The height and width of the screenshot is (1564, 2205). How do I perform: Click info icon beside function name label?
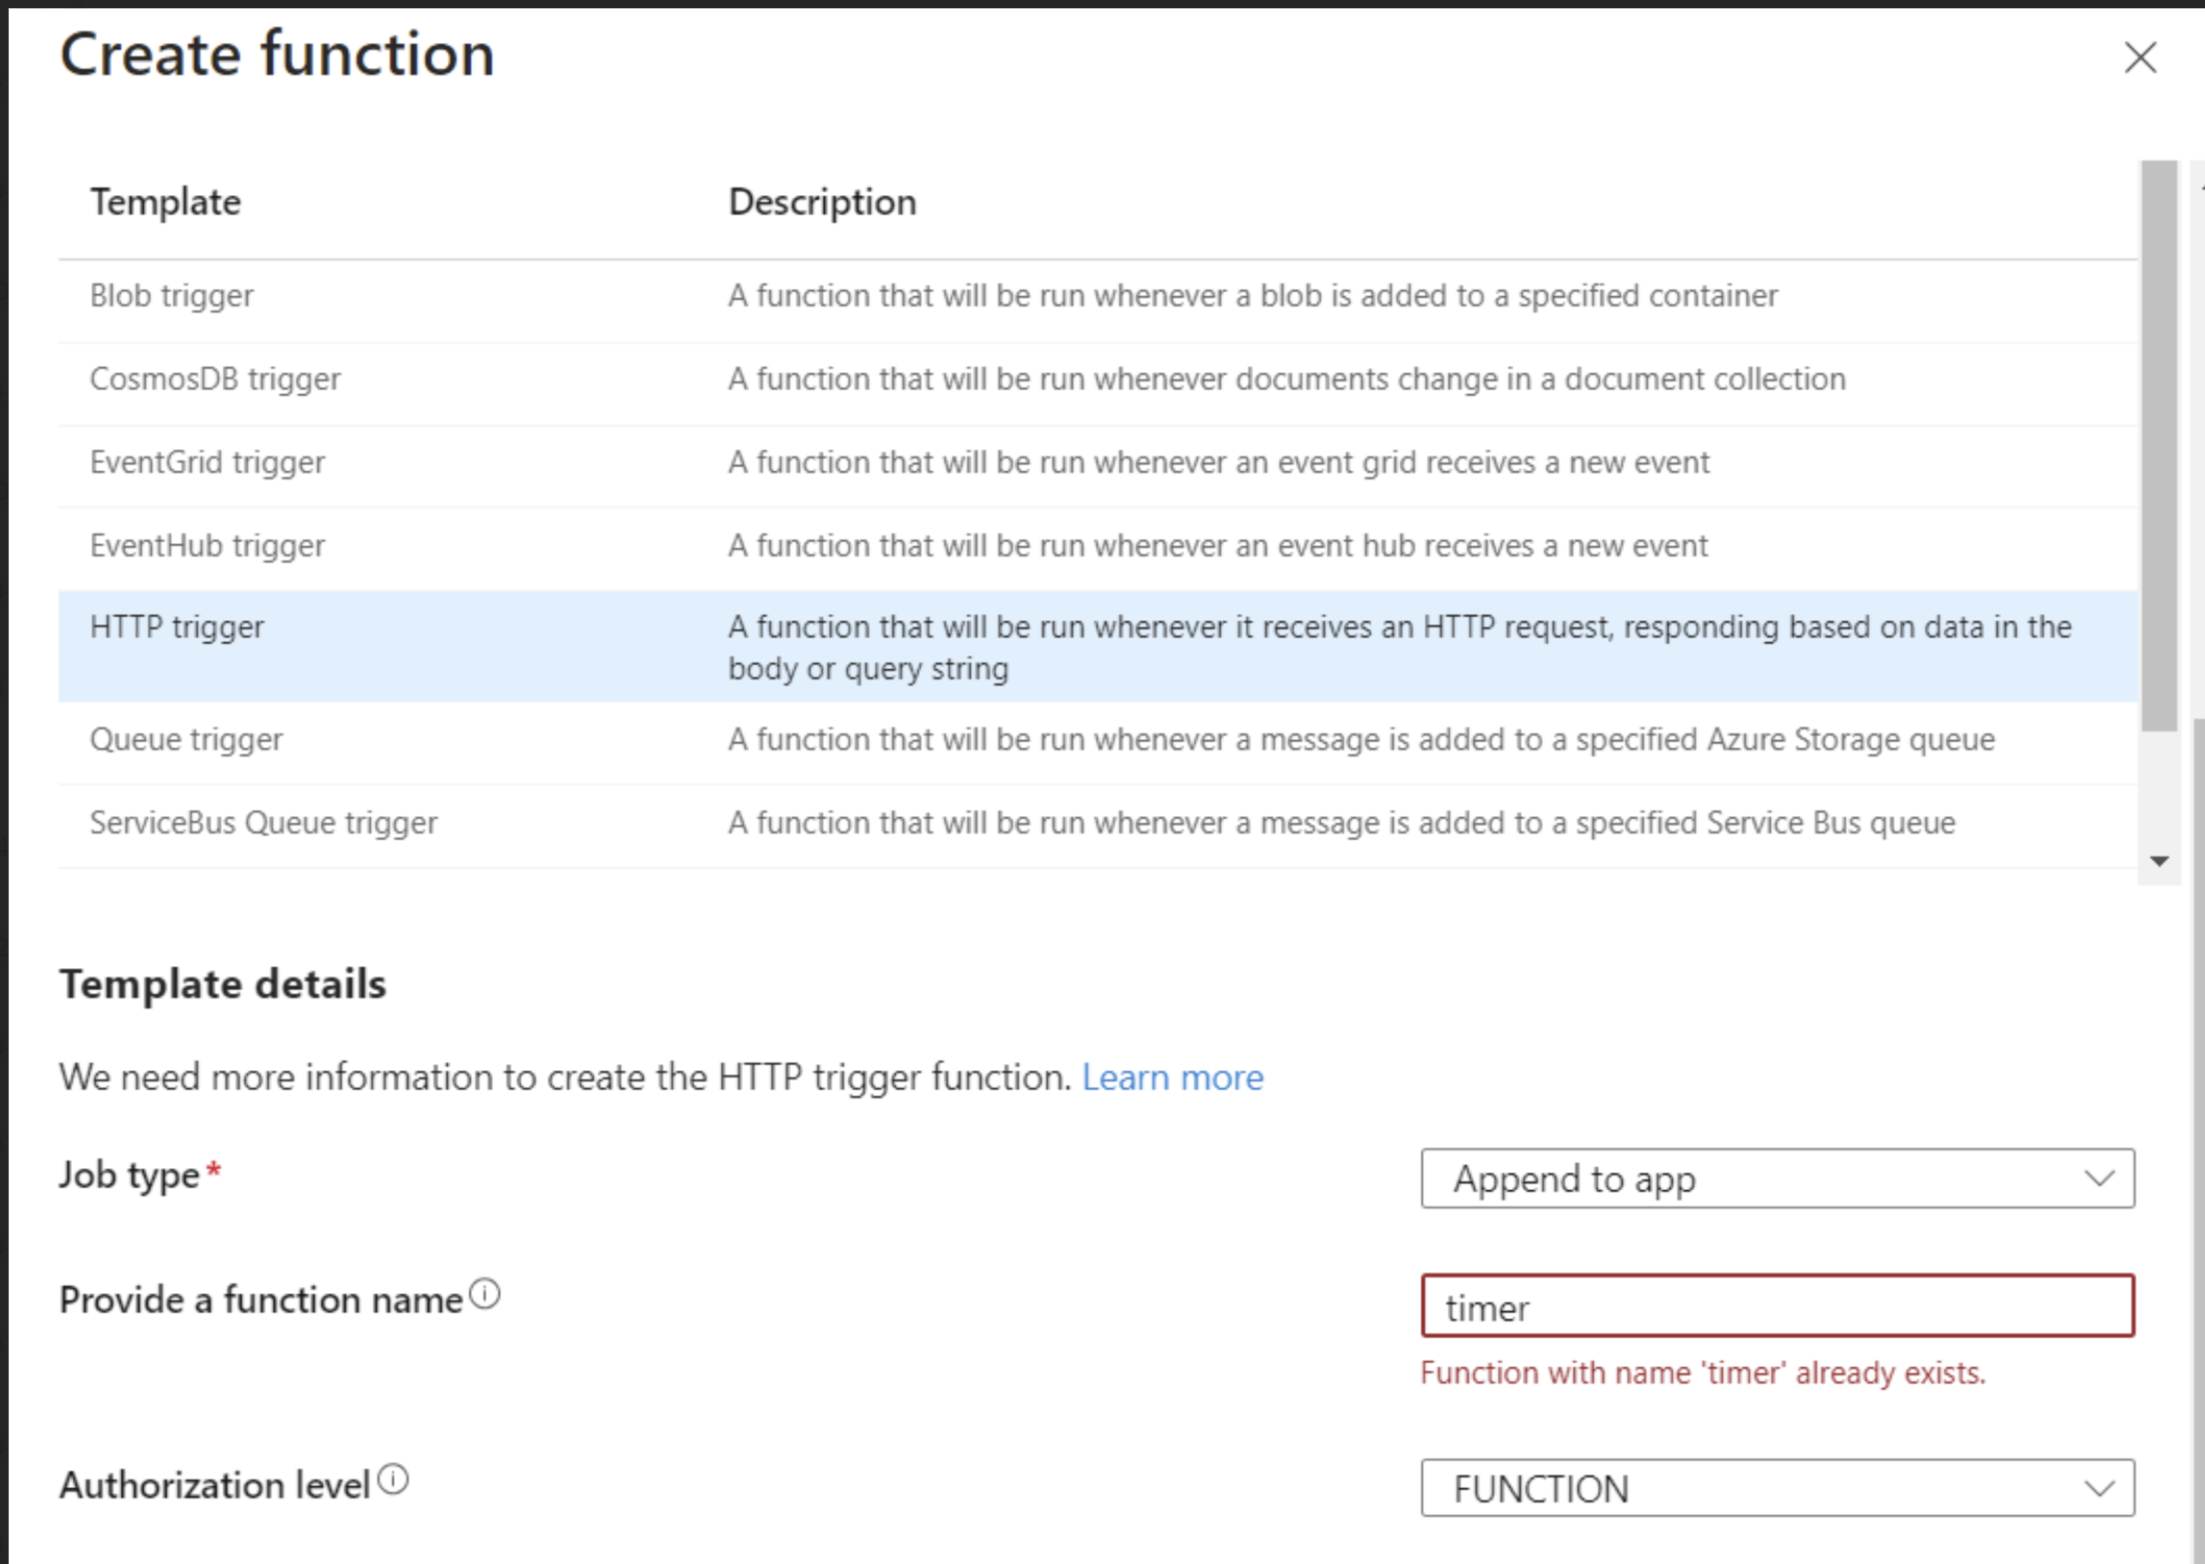[x=485, y=1295]
